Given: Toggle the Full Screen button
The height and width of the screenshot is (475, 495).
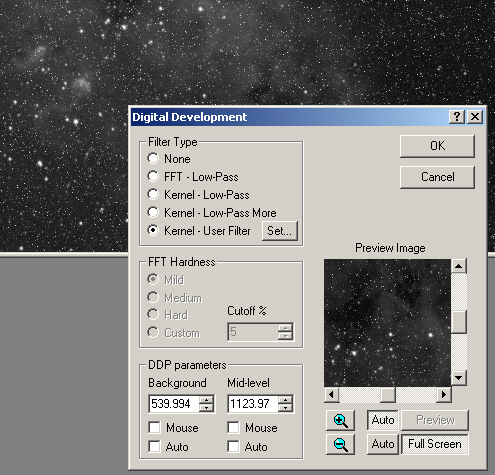Looking at the screenshot, I should (435, 444).
